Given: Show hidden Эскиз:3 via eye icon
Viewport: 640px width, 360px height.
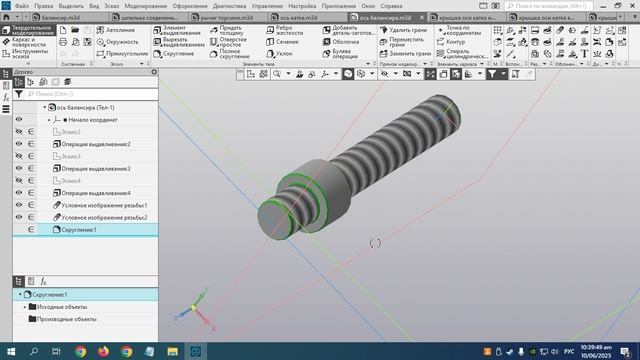Looking at the screenshot, I should (19, 156).
